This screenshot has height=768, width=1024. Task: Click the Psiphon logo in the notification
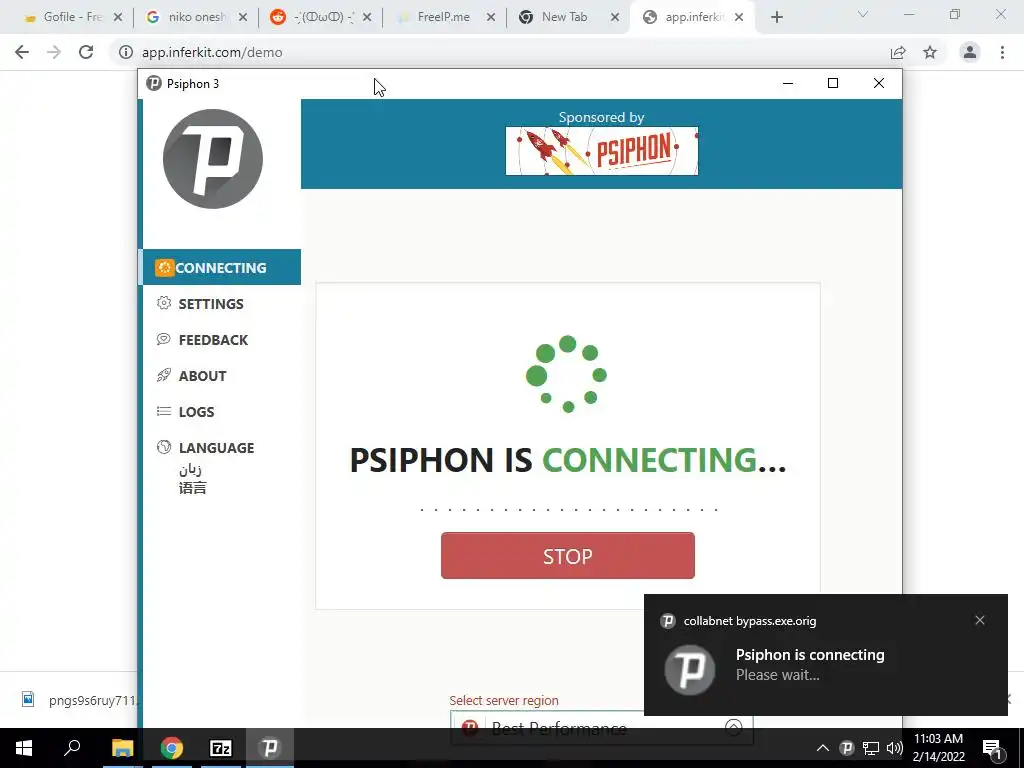[690, 669]
